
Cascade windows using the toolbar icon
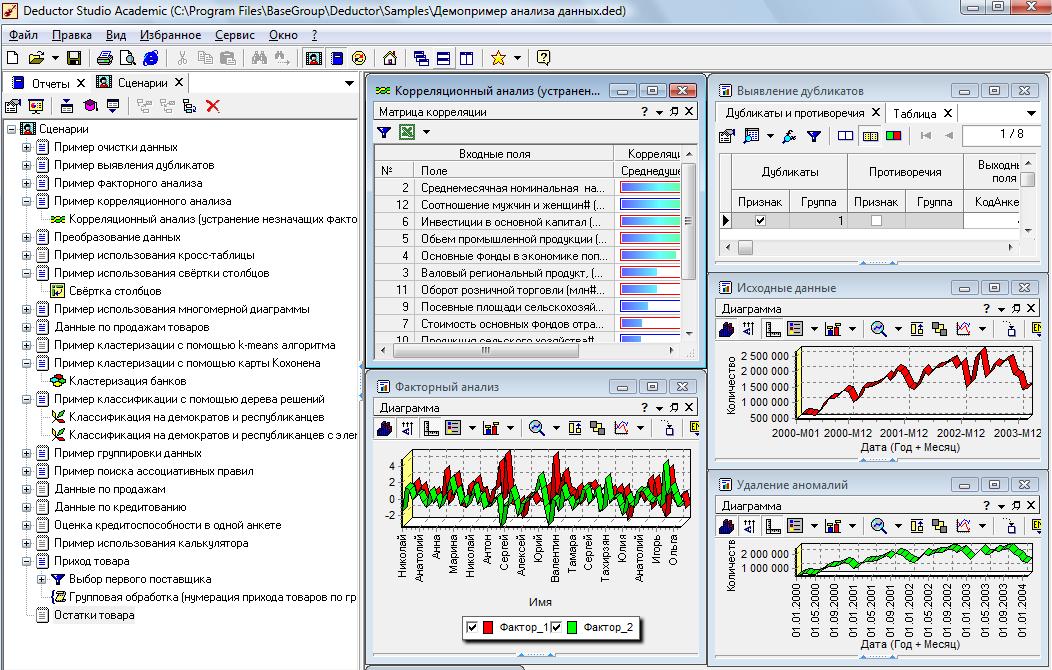[x=421, y=58]
